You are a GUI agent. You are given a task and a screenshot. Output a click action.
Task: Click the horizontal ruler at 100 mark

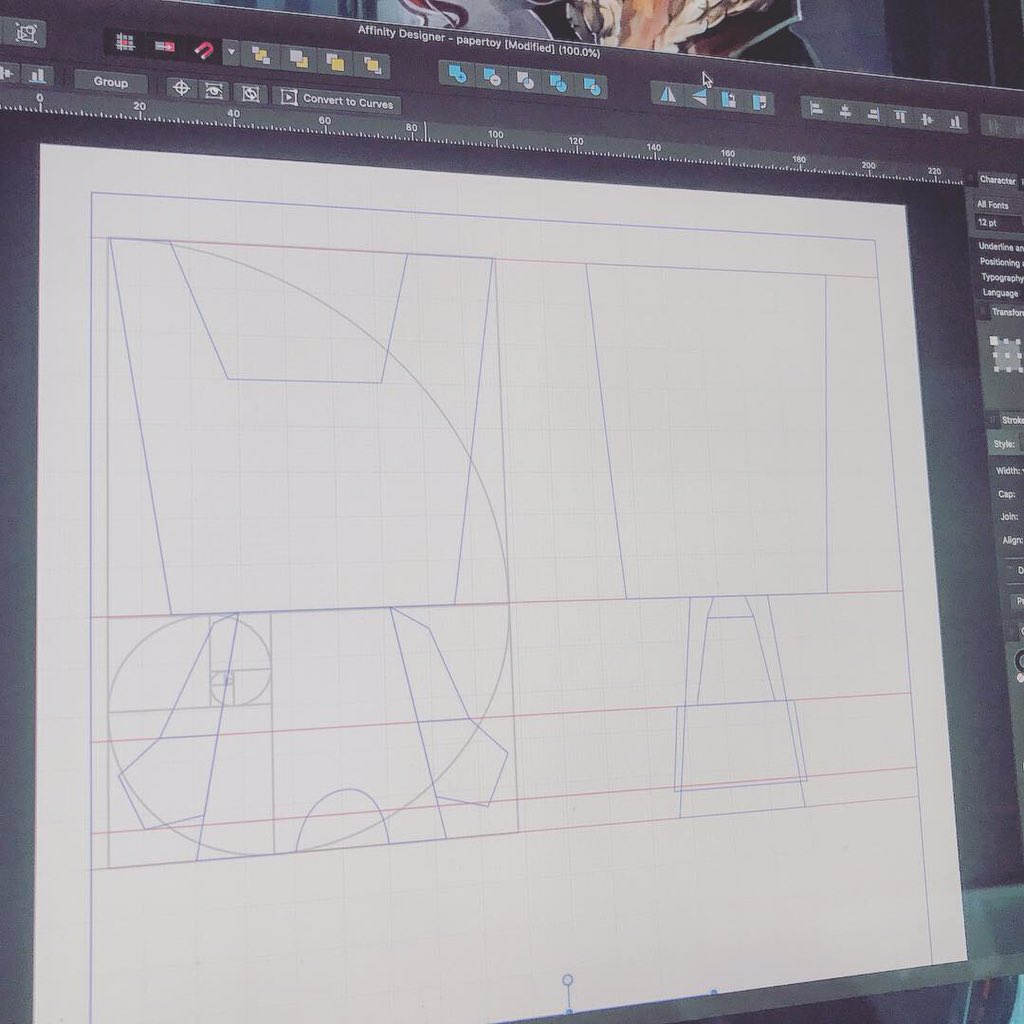(496, 135)
